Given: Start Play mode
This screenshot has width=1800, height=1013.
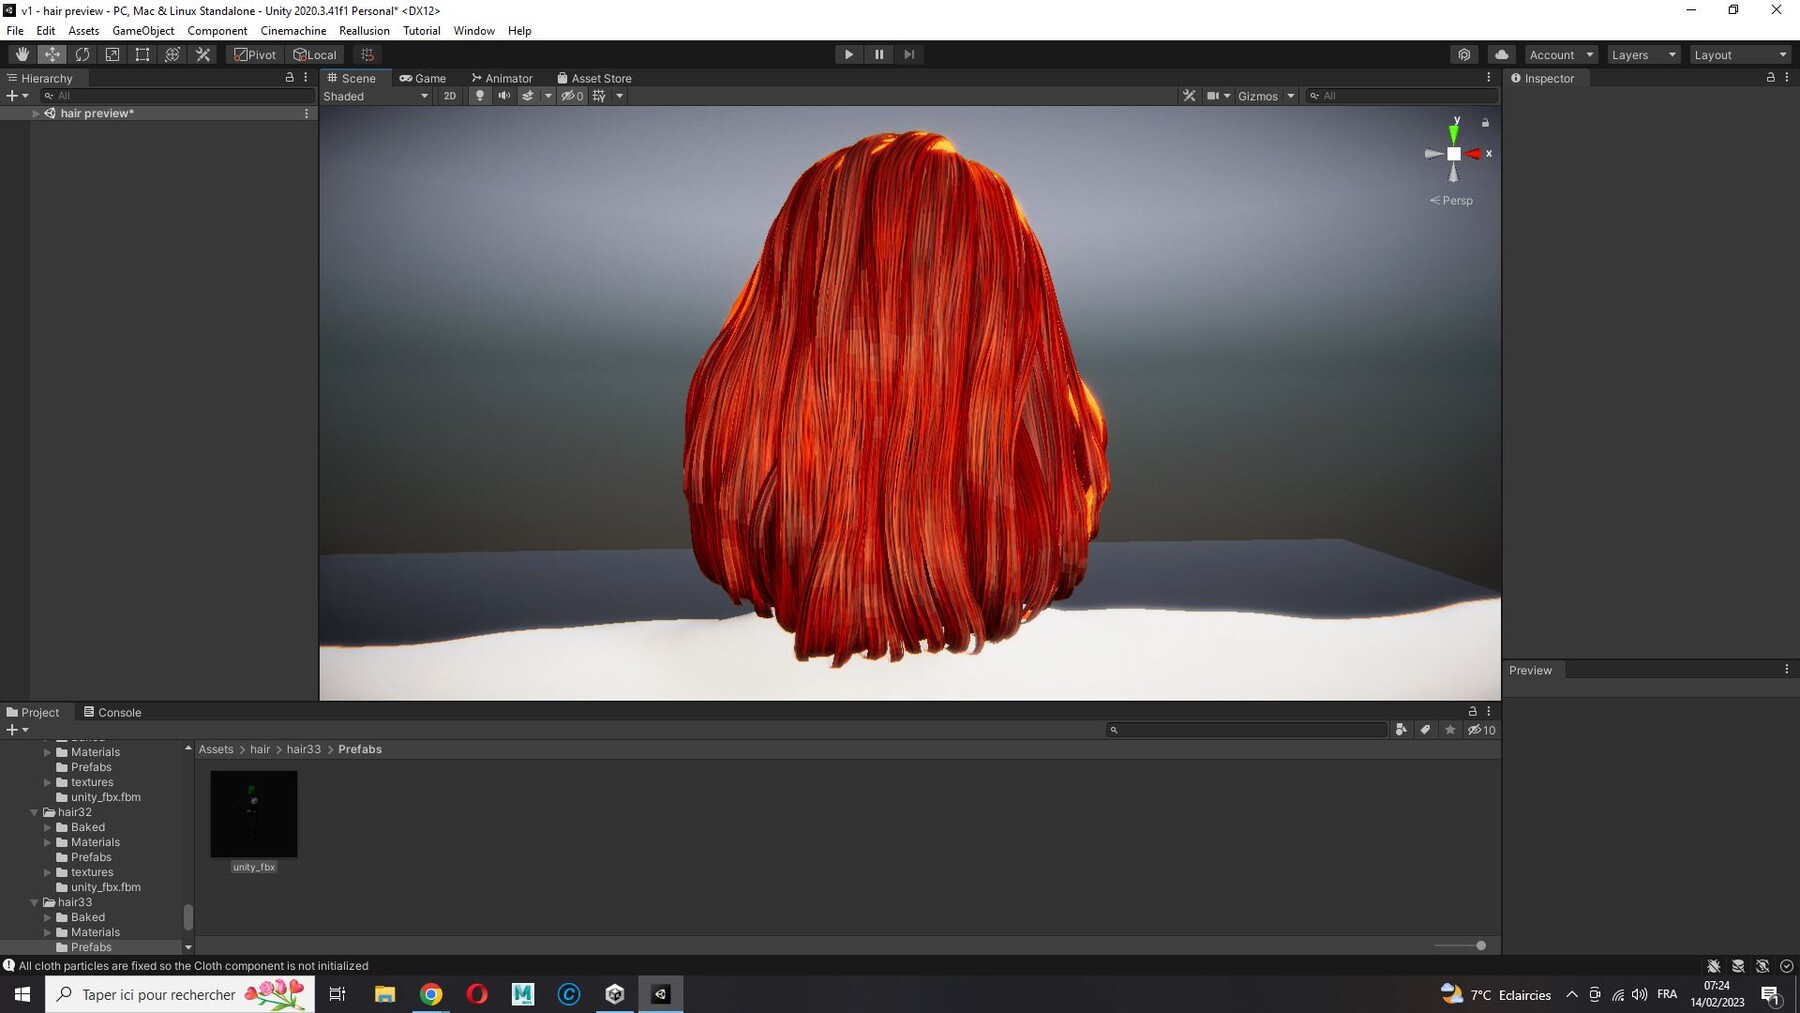Looking at the screenshot, I should pos(849,55).
